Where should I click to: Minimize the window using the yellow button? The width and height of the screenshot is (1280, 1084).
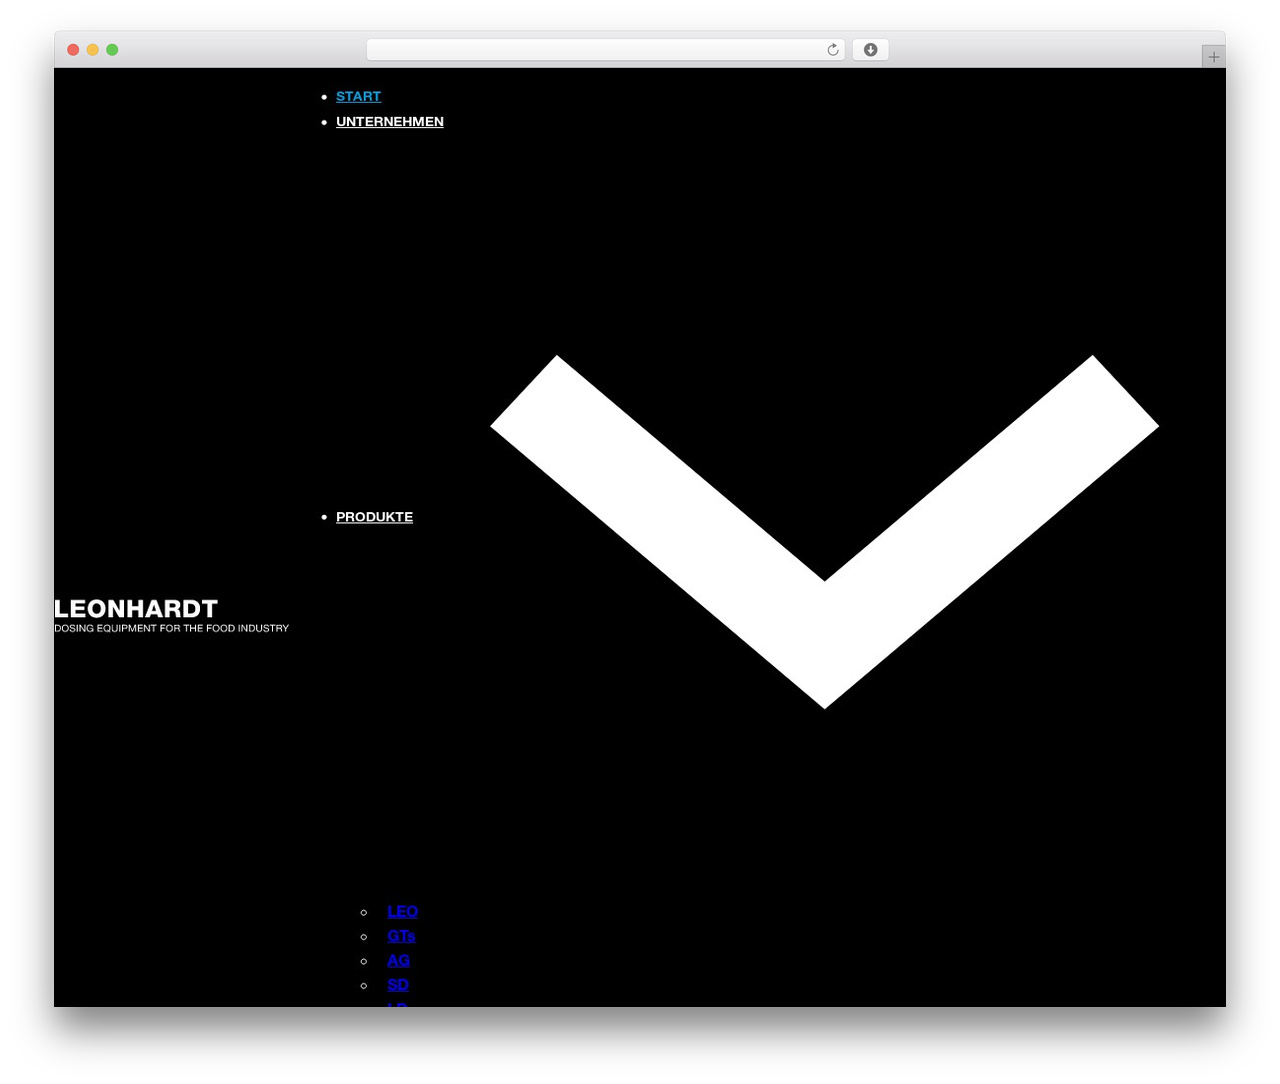[x=93, y=50]
